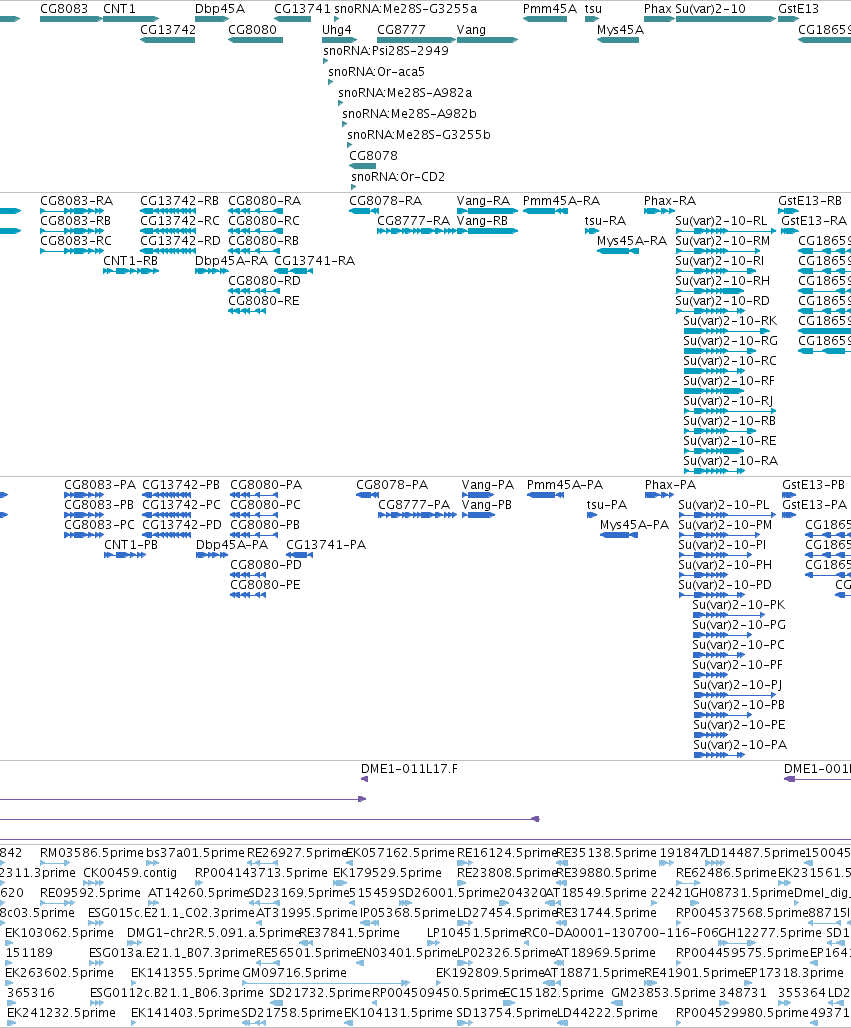Select the Su(var)2-10-PK protein feature
The width and height of the screenshot is (851, 1028).
click(729, 615)
